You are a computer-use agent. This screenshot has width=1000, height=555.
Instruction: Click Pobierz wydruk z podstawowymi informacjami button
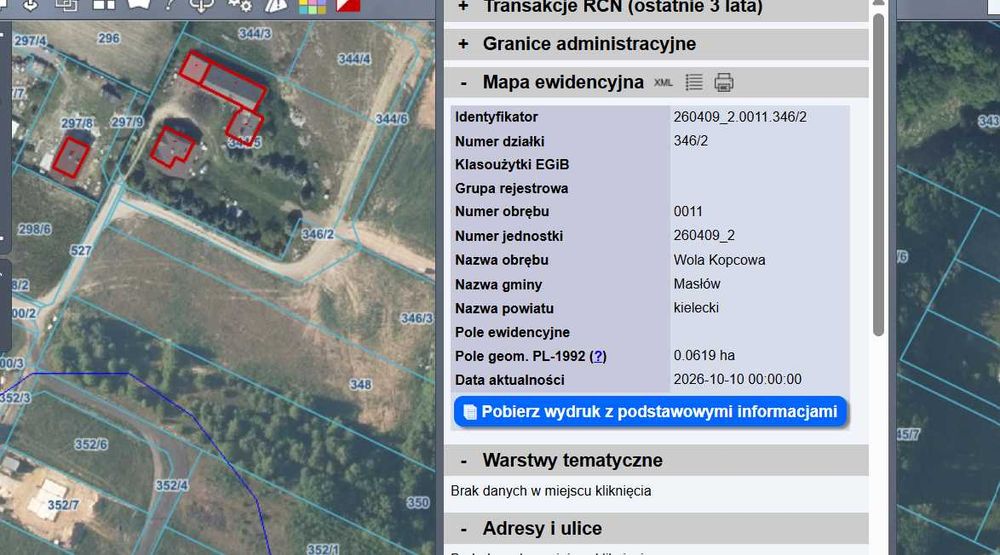(651, 412)
